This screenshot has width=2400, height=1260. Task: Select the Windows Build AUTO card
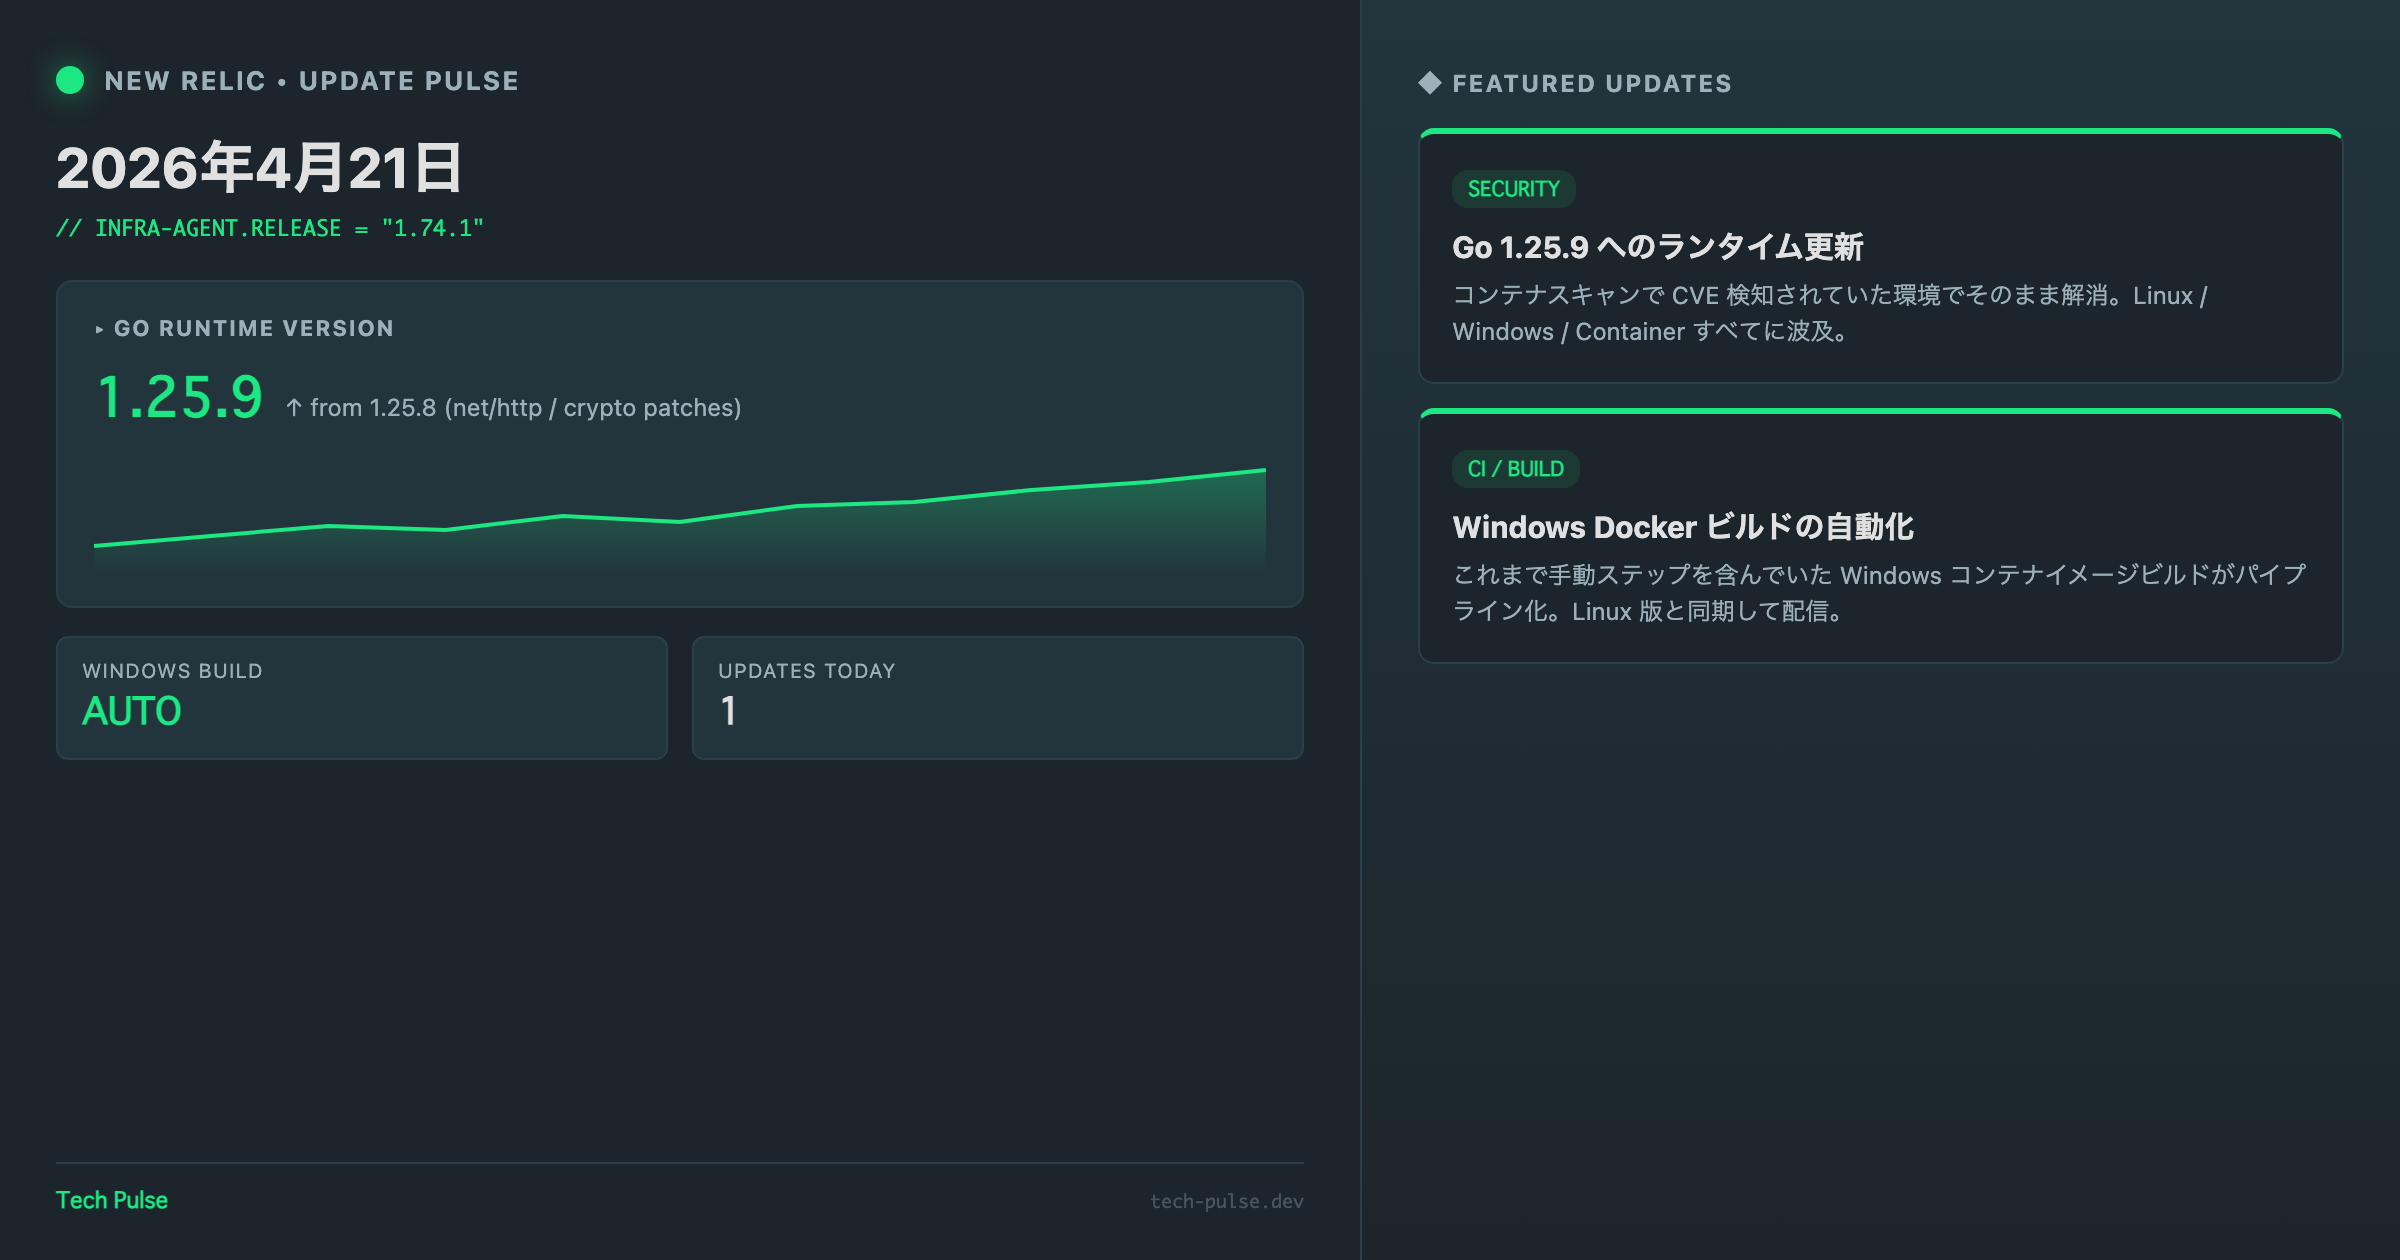[x=362, y=698]
